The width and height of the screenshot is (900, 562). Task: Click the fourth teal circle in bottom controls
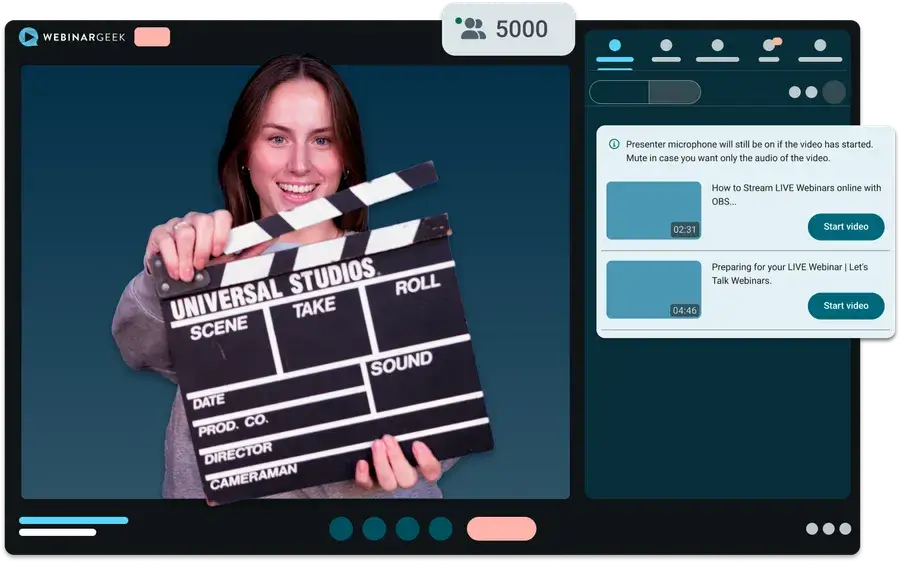click(440, 529)
